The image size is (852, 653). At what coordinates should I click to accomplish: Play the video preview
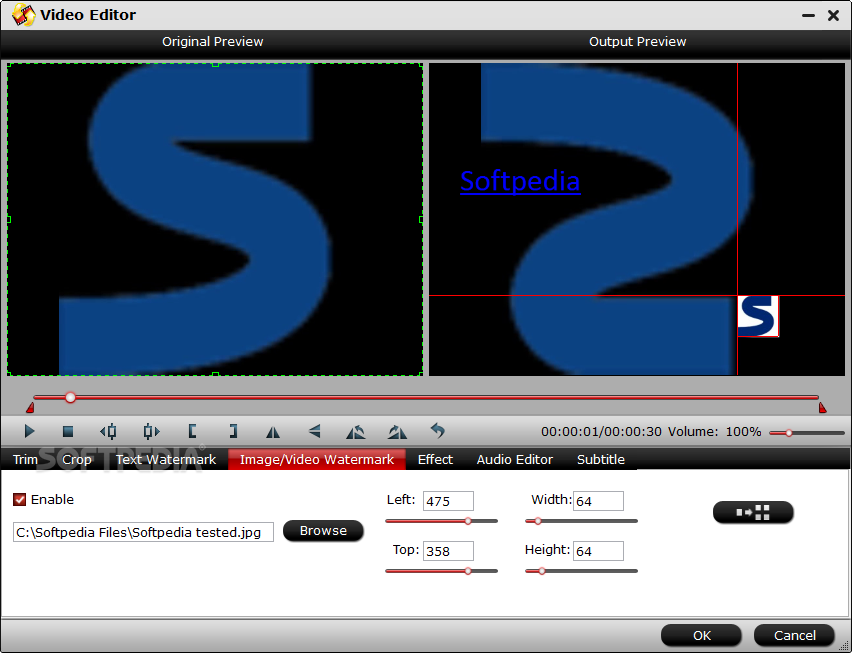click(29, 431)
